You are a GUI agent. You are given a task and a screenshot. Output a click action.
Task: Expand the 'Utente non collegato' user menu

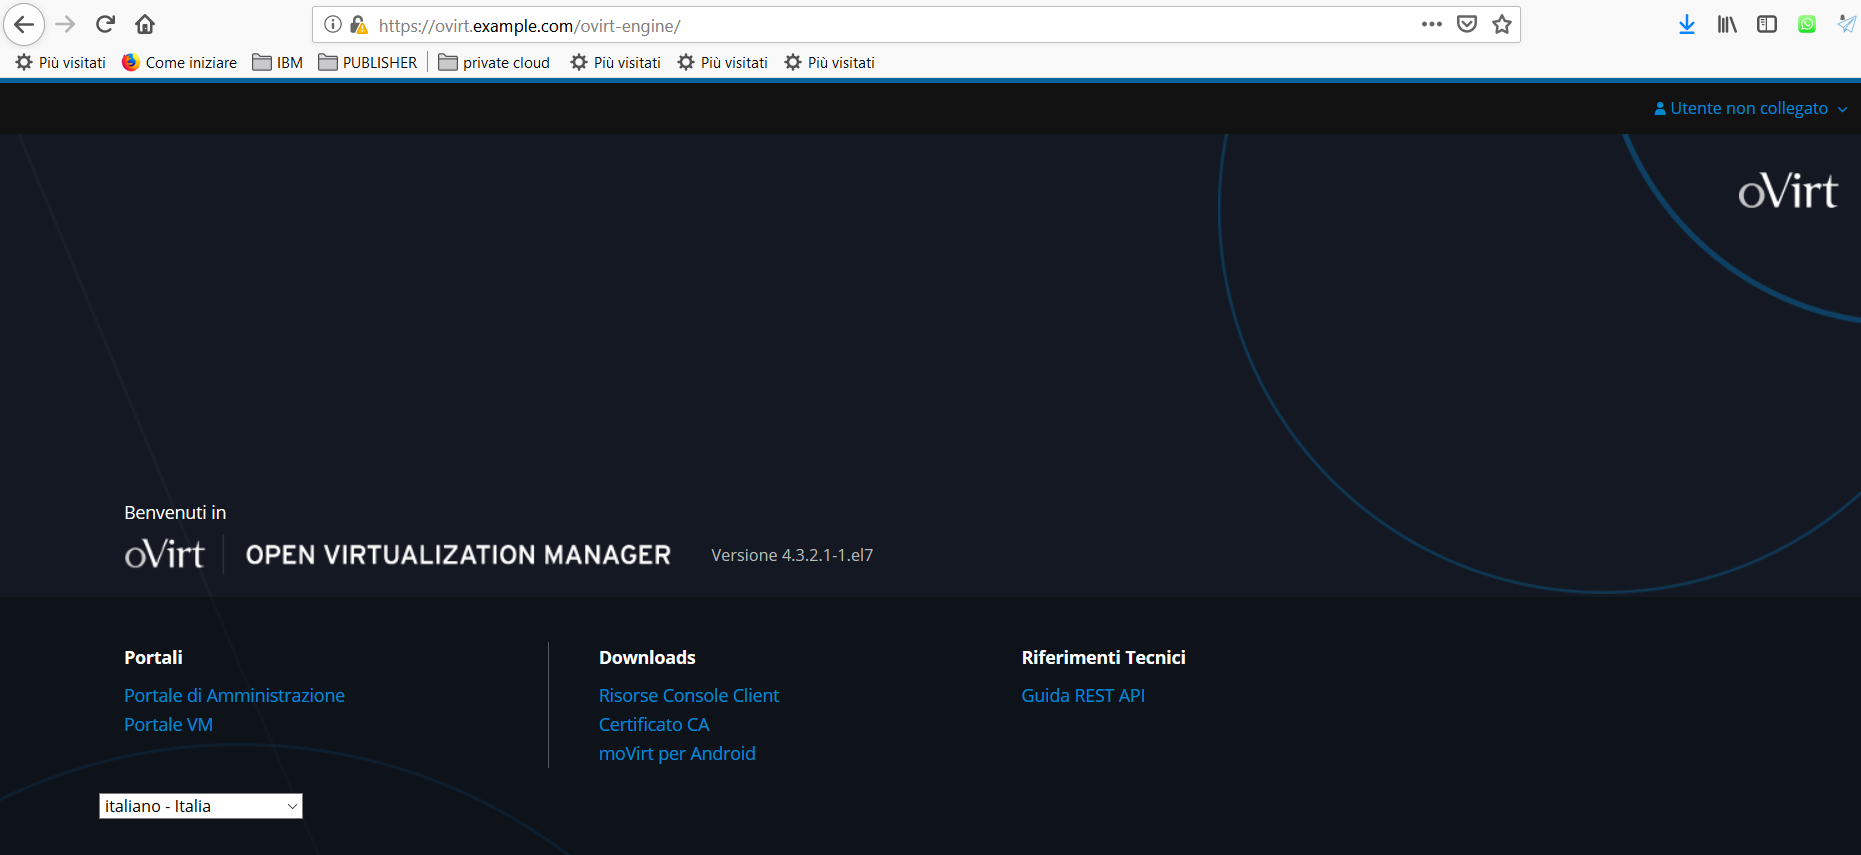click(x=1750, y=108)
